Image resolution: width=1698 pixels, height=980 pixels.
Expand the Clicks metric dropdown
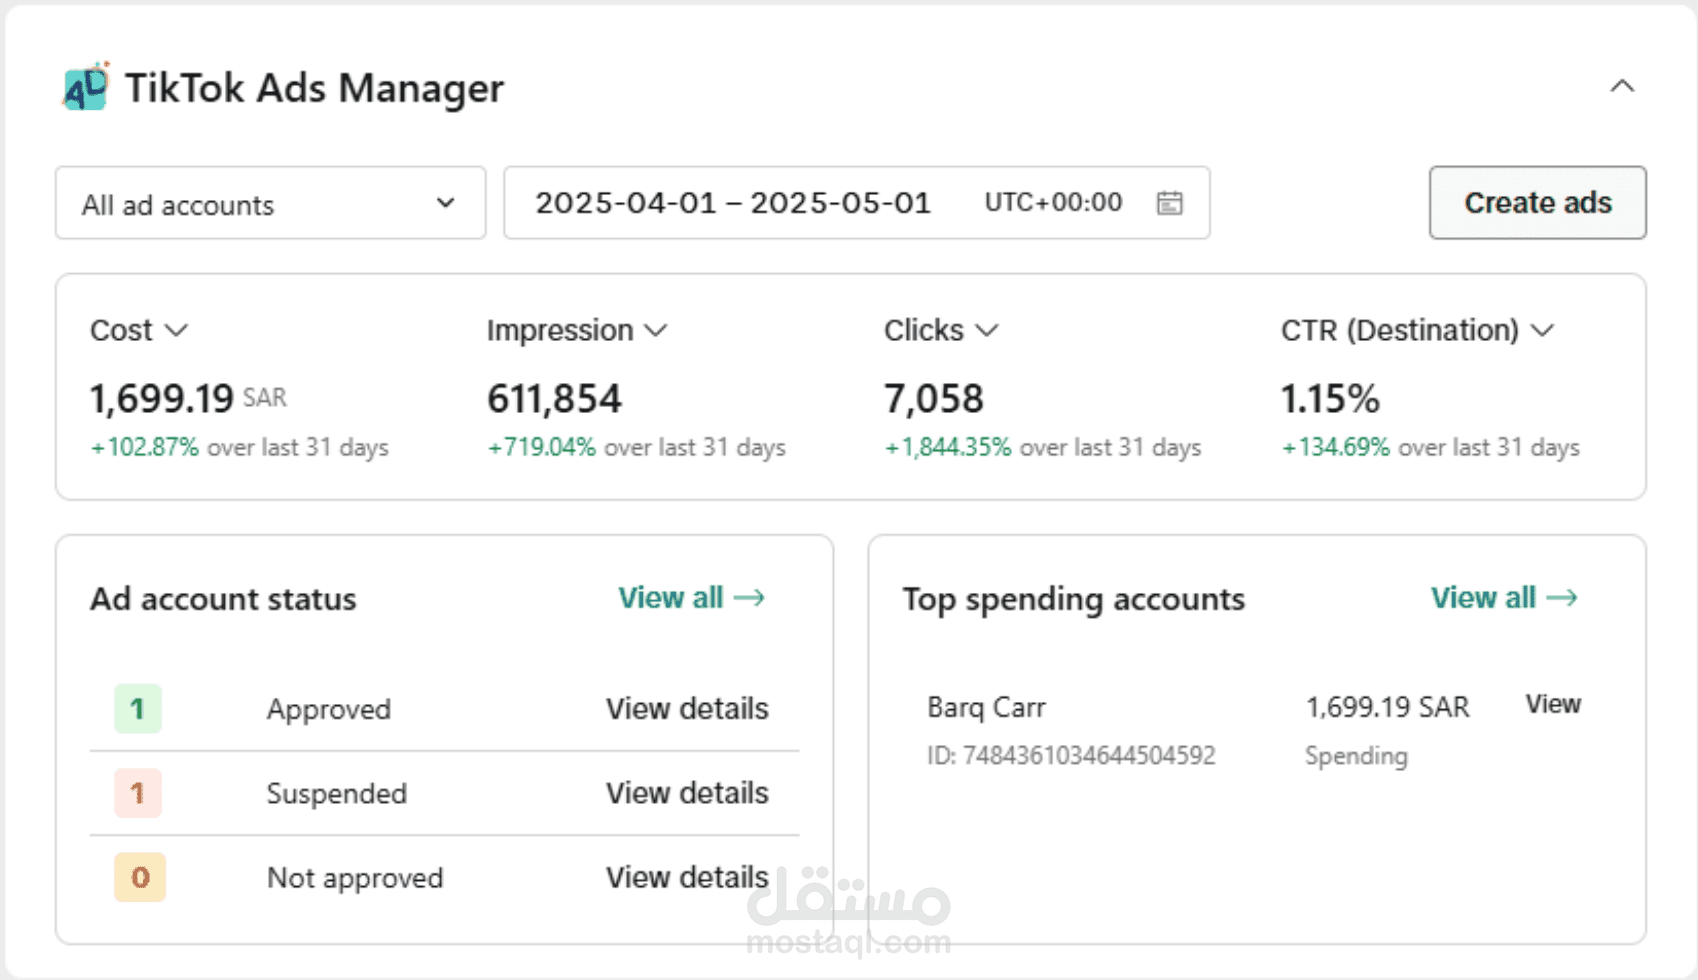(x=987, y=330)
